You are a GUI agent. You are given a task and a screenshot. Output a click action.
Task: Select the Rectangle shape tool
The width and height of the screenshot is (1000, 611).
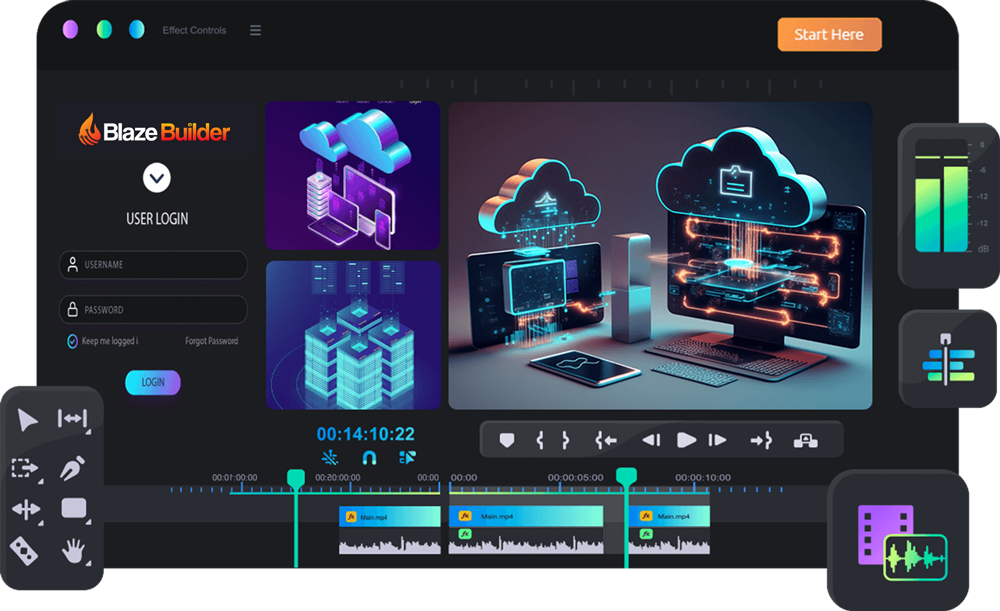click(74, 508)
